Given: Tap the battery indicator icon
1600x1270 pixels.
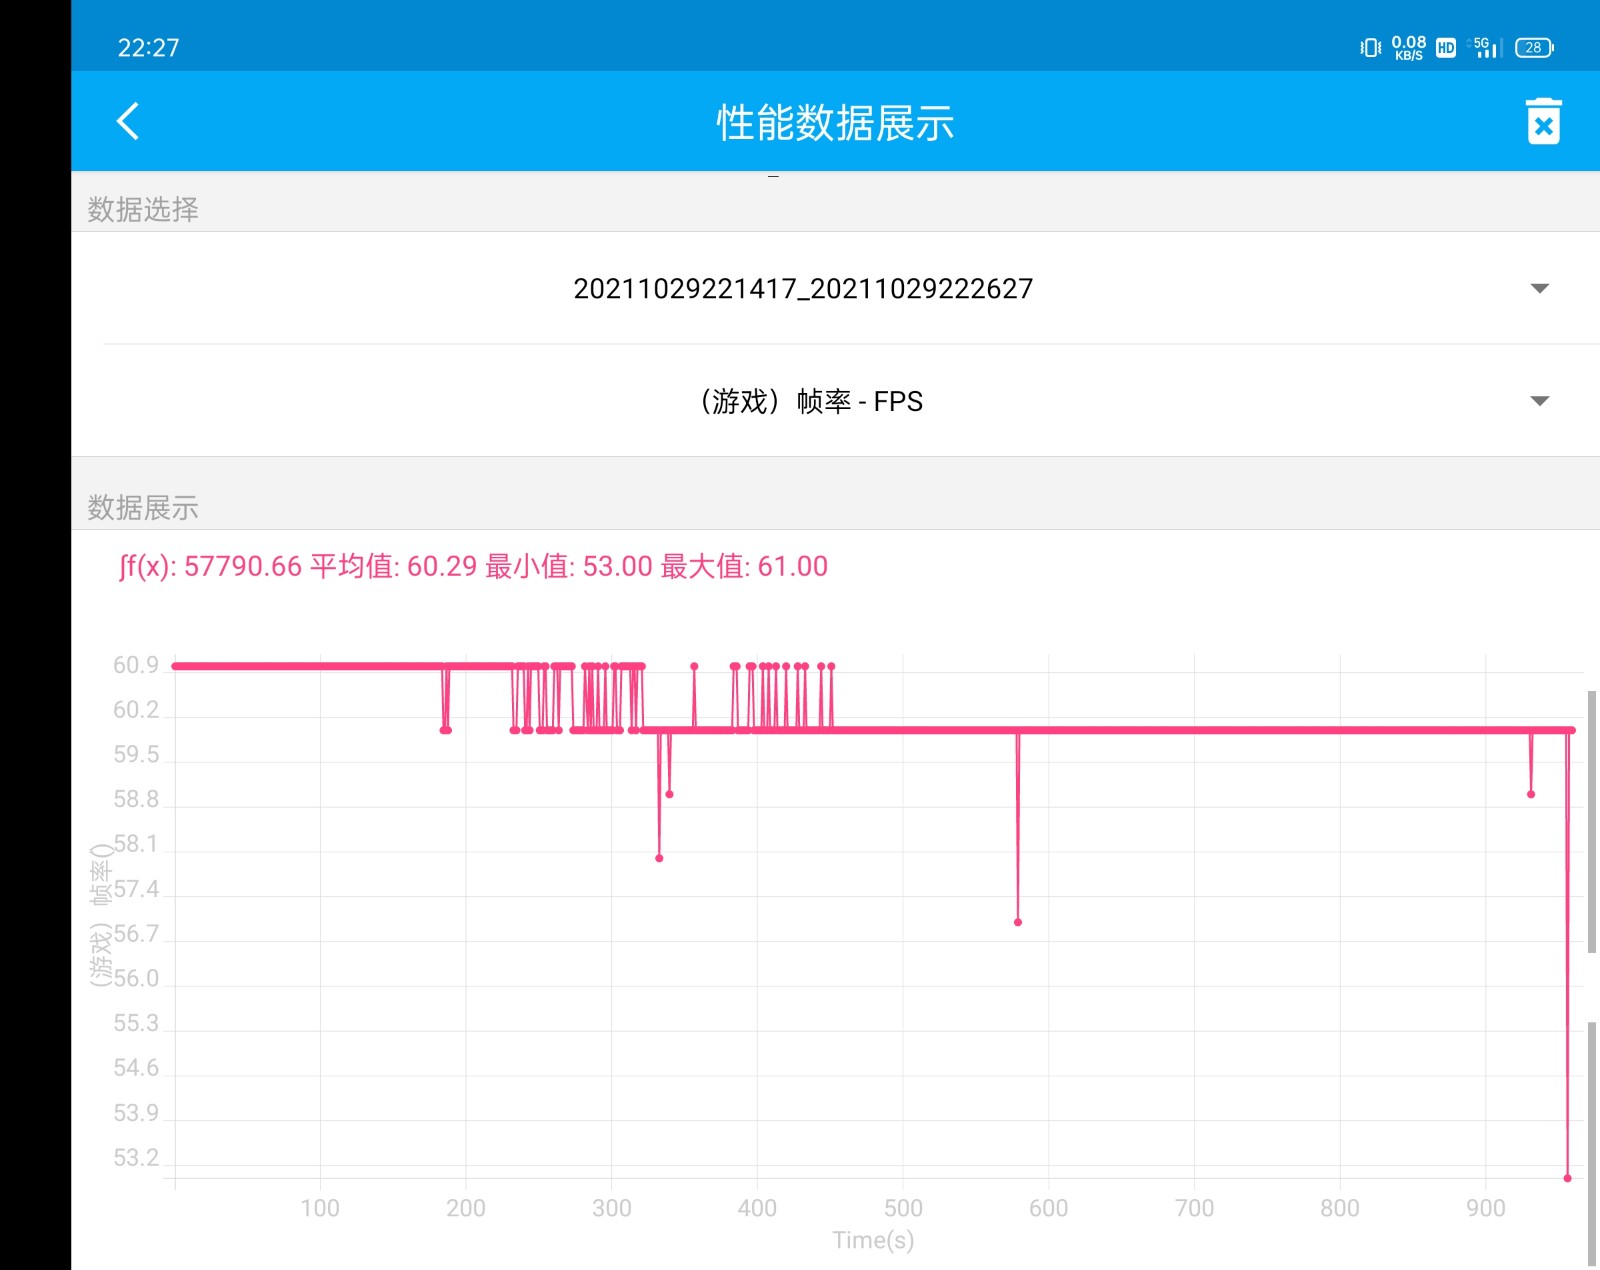Looking at the screenshot, I should click(1534, 48).
